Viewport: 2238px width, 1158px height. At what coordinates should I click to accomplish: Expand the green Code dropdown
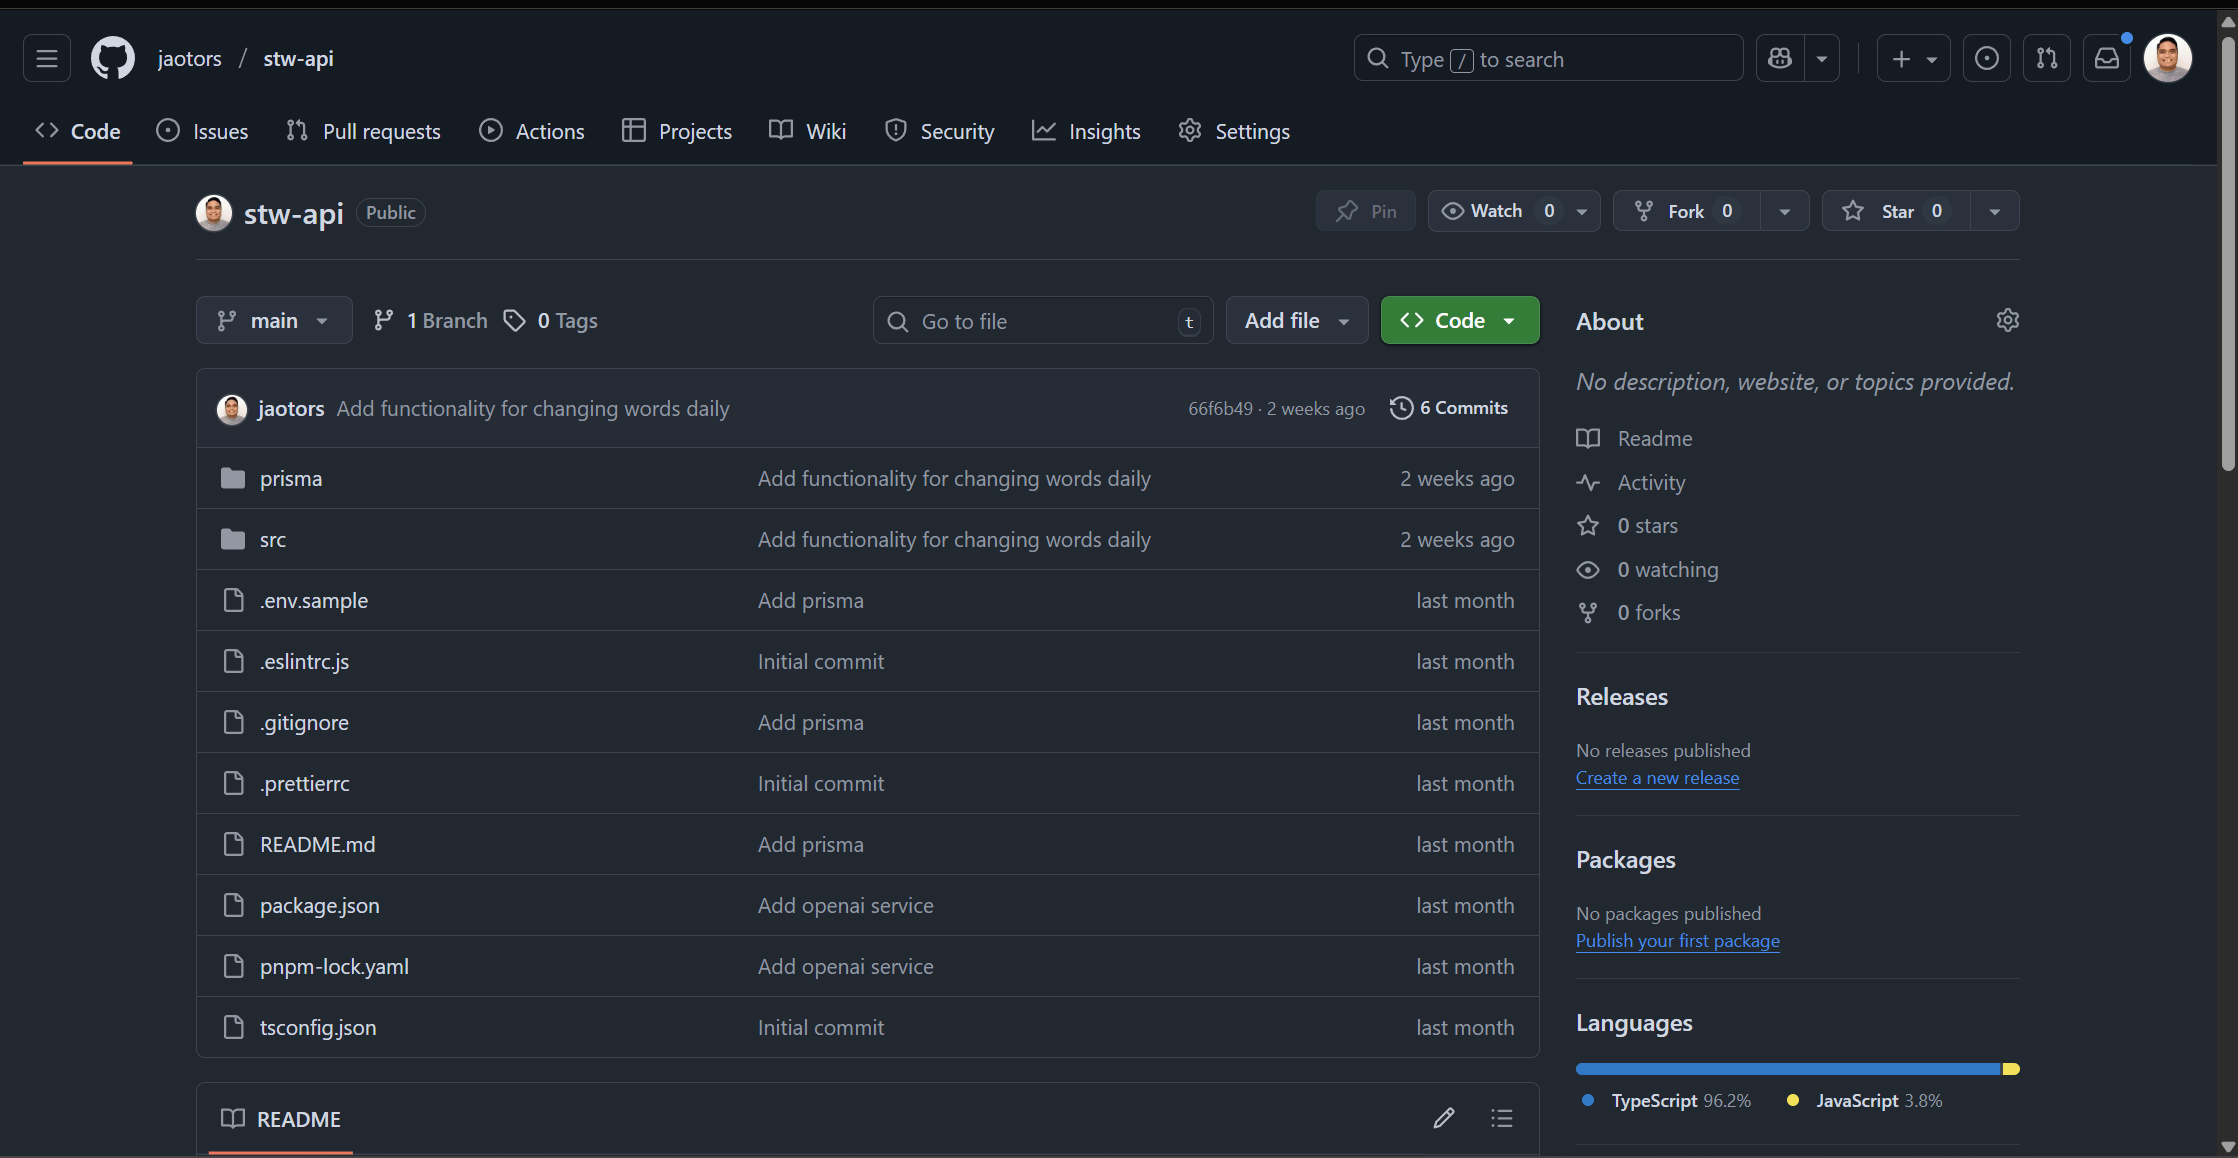point(1459,321)
